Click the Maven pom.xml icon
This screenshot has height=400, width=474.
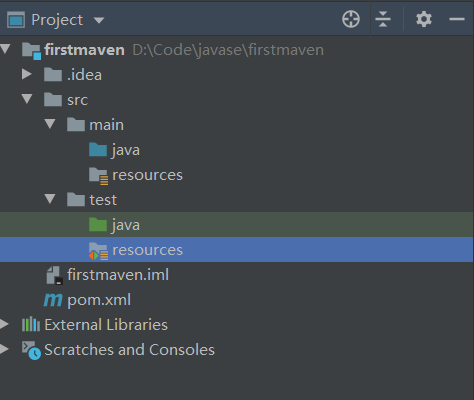(53, 300)
